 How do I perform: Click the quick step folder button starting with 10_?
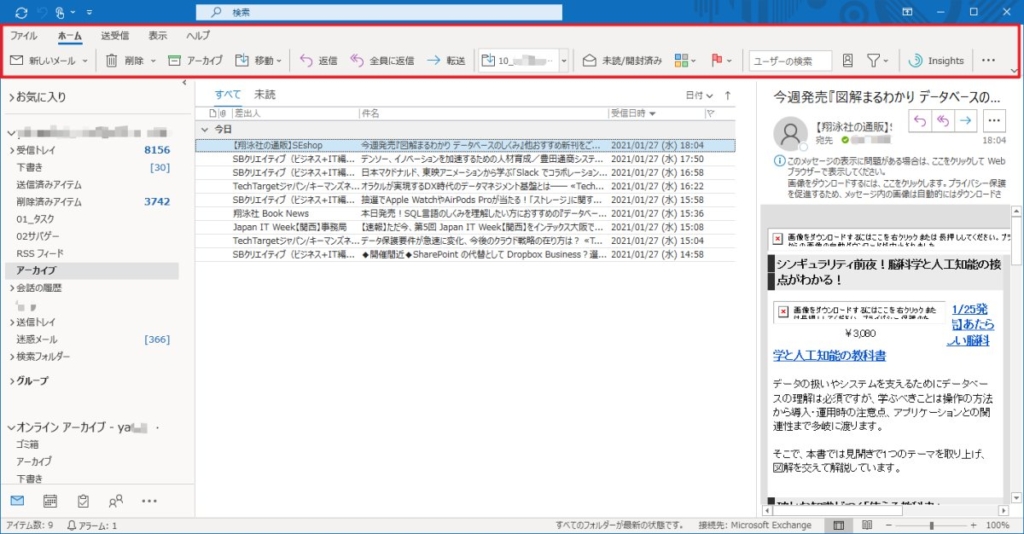(519, 61)
